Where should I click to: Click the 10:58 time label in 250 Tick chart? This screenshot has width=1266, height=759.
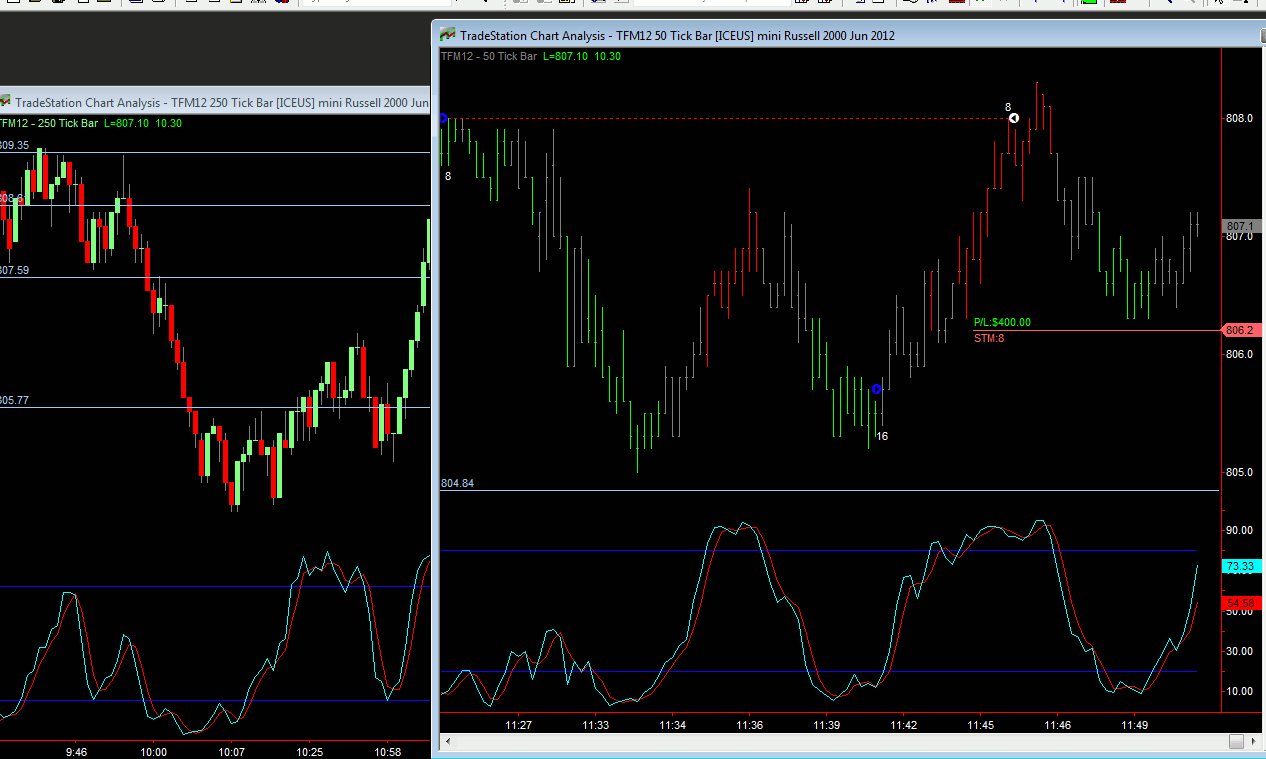tap(385, 752)
